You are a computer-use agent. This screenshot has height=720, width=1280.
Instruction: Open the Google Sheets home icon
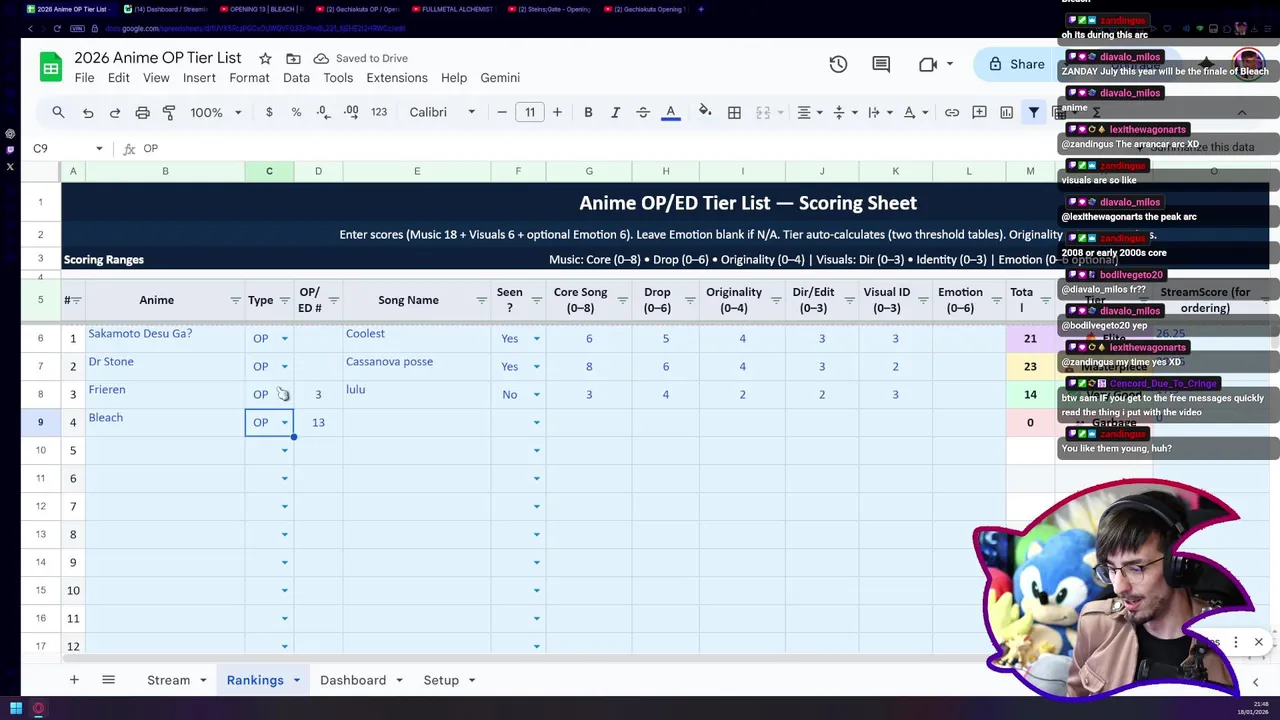click(50, 67)
